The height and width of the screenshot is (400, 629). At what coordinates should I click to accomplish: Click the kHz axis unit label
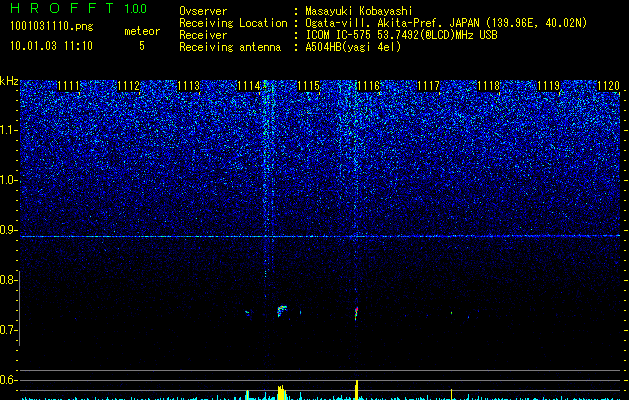coord(9,81)
